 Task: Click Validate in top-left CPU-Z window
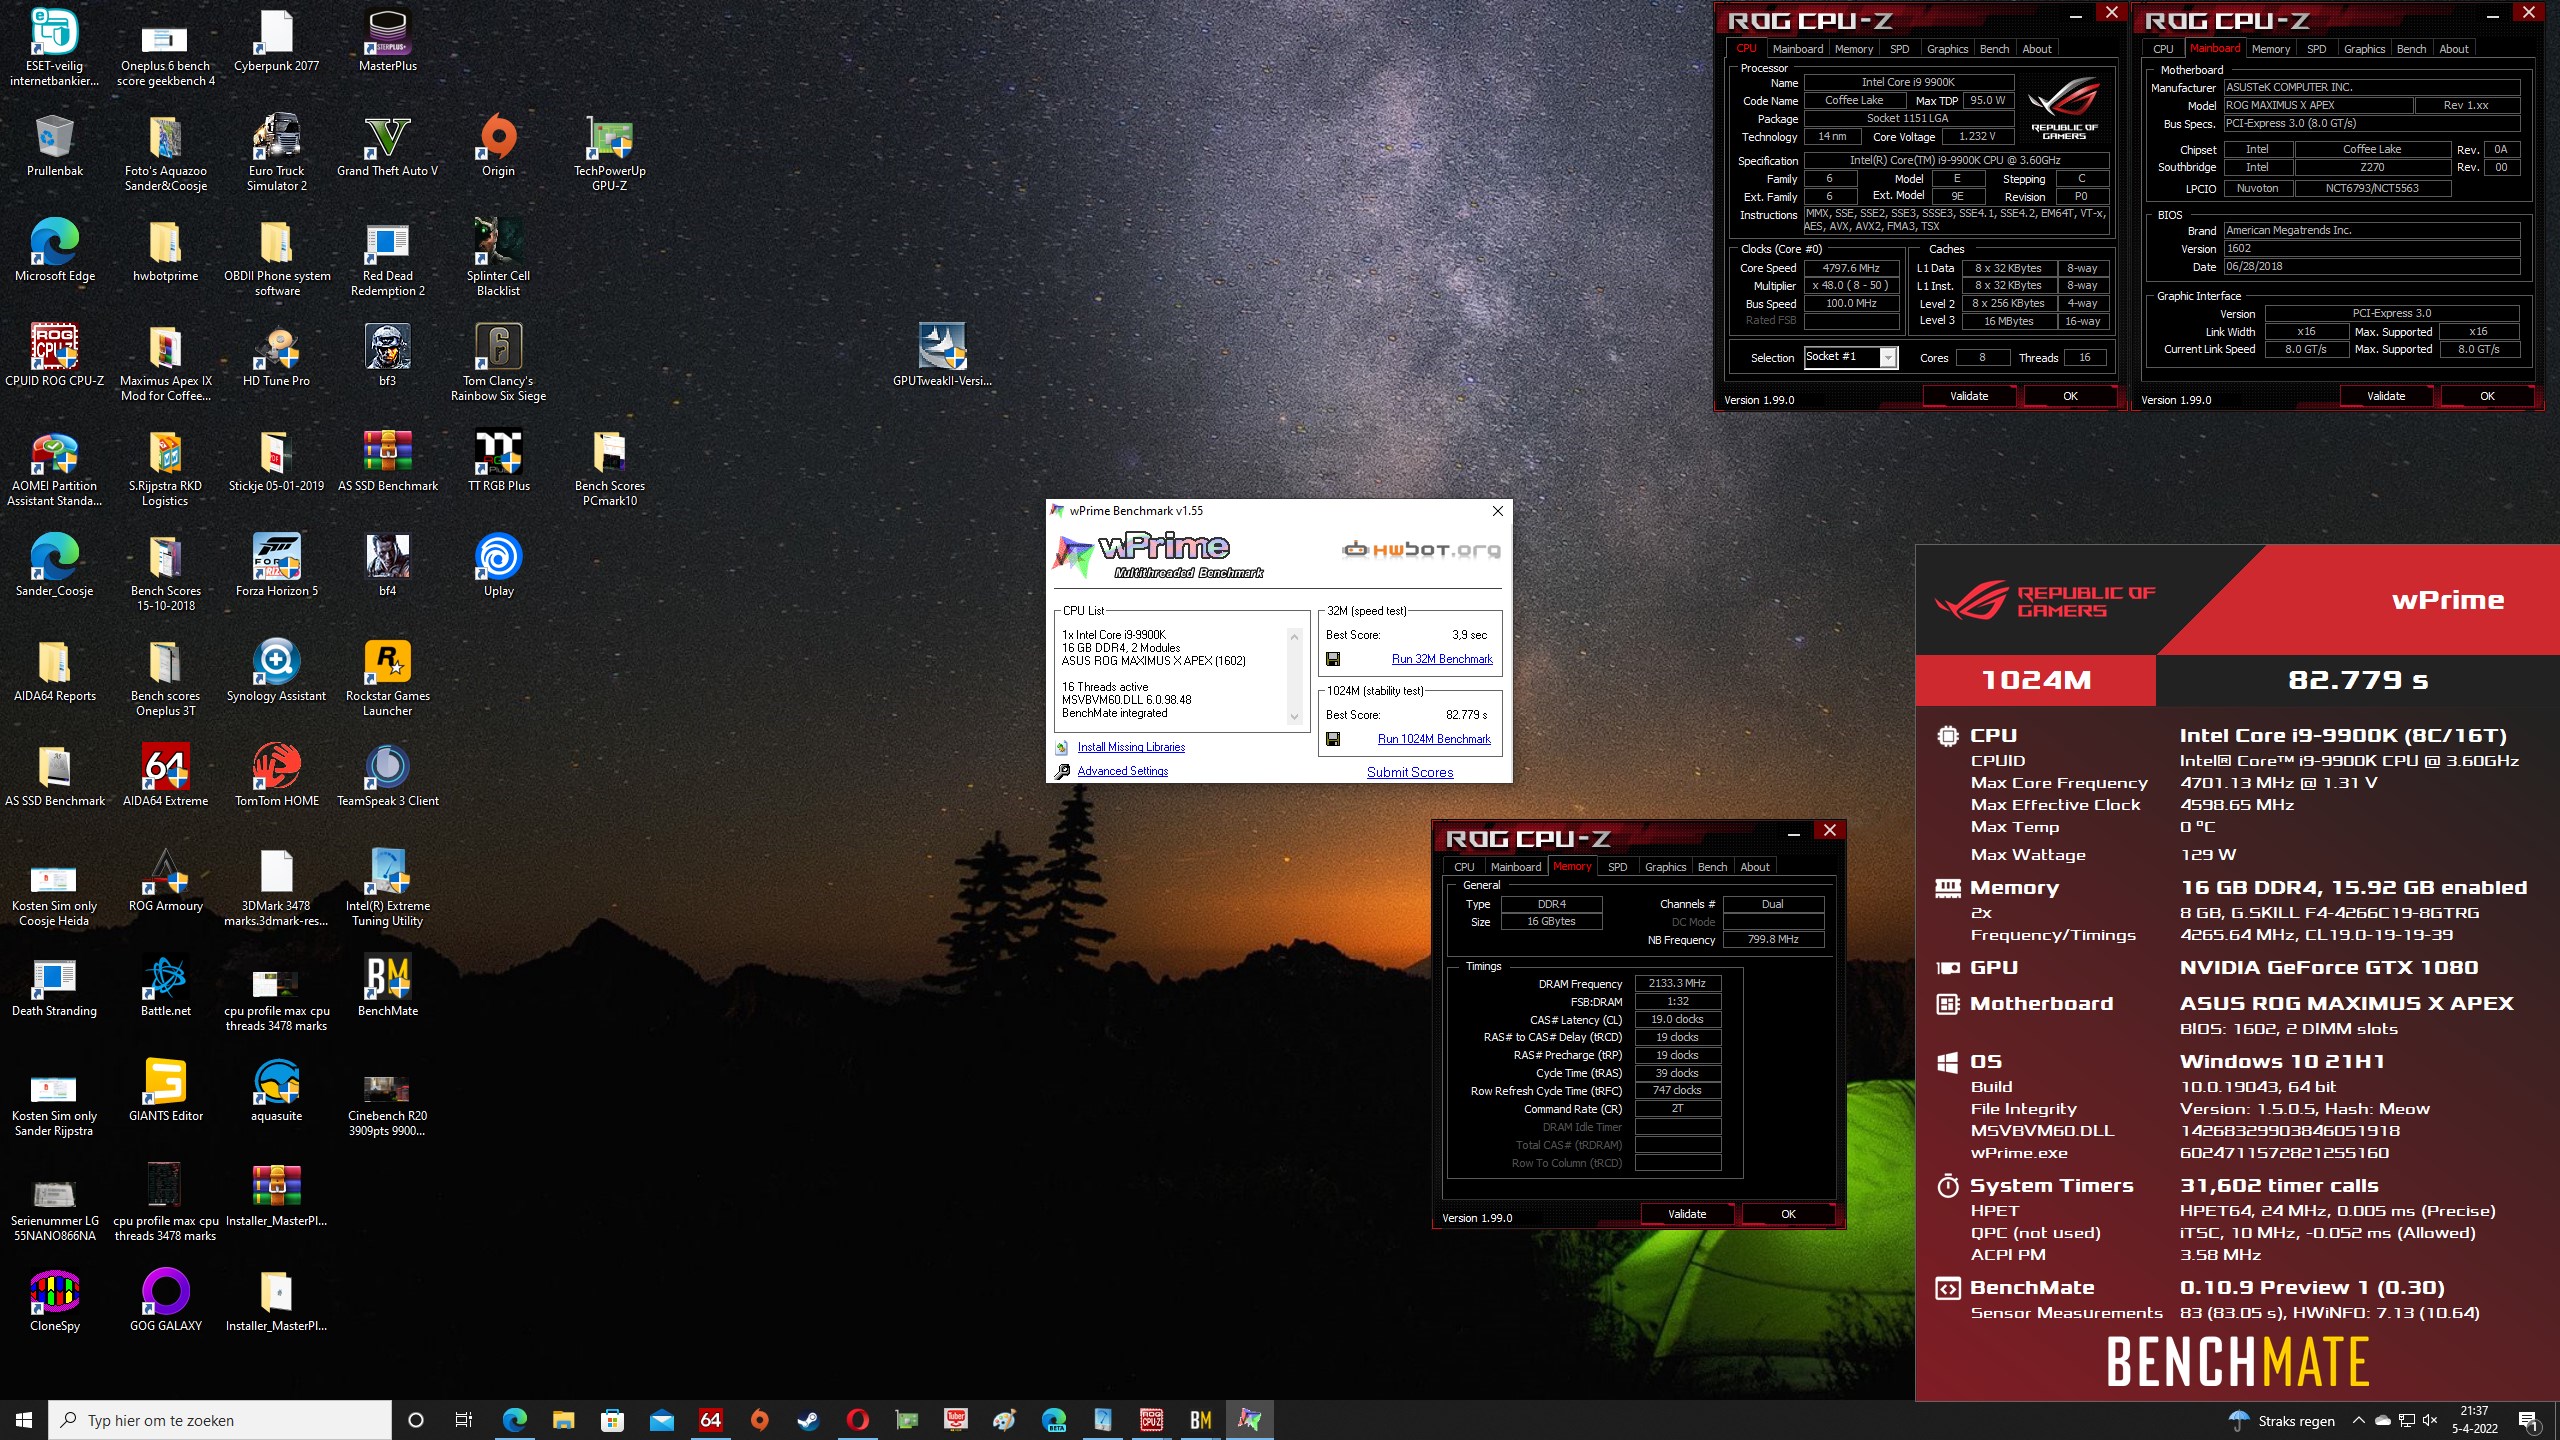click(1969, 396)
